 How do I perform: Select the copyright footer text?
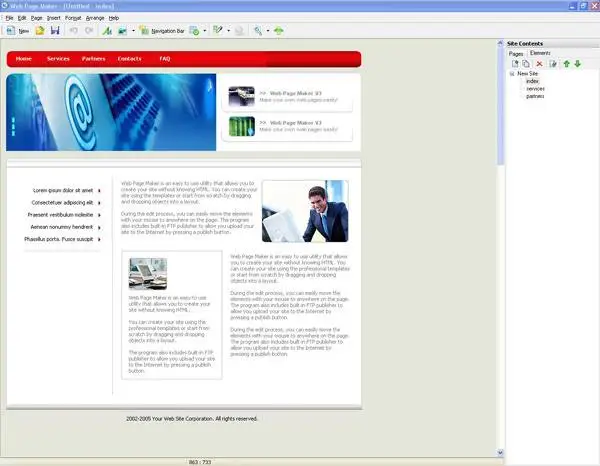(192, 419)
